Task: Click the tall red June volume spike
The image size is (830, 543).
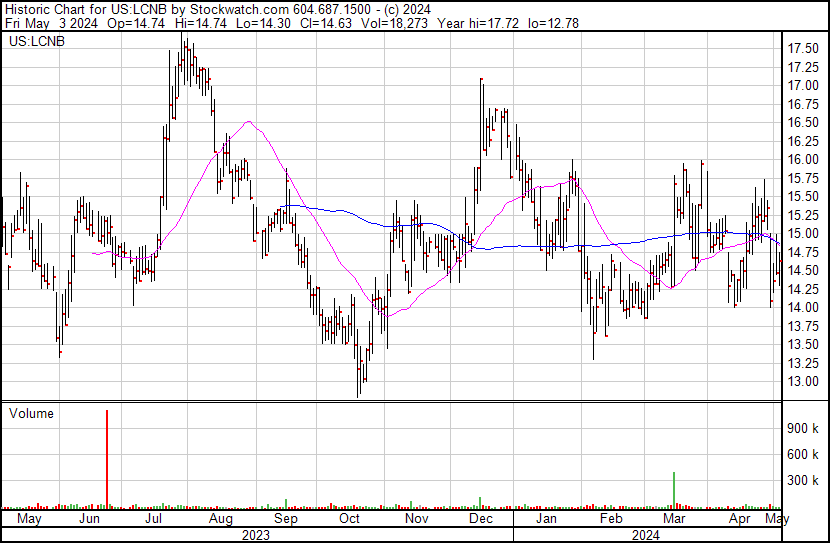Action: pyautogui.click(x=107, y=459)
